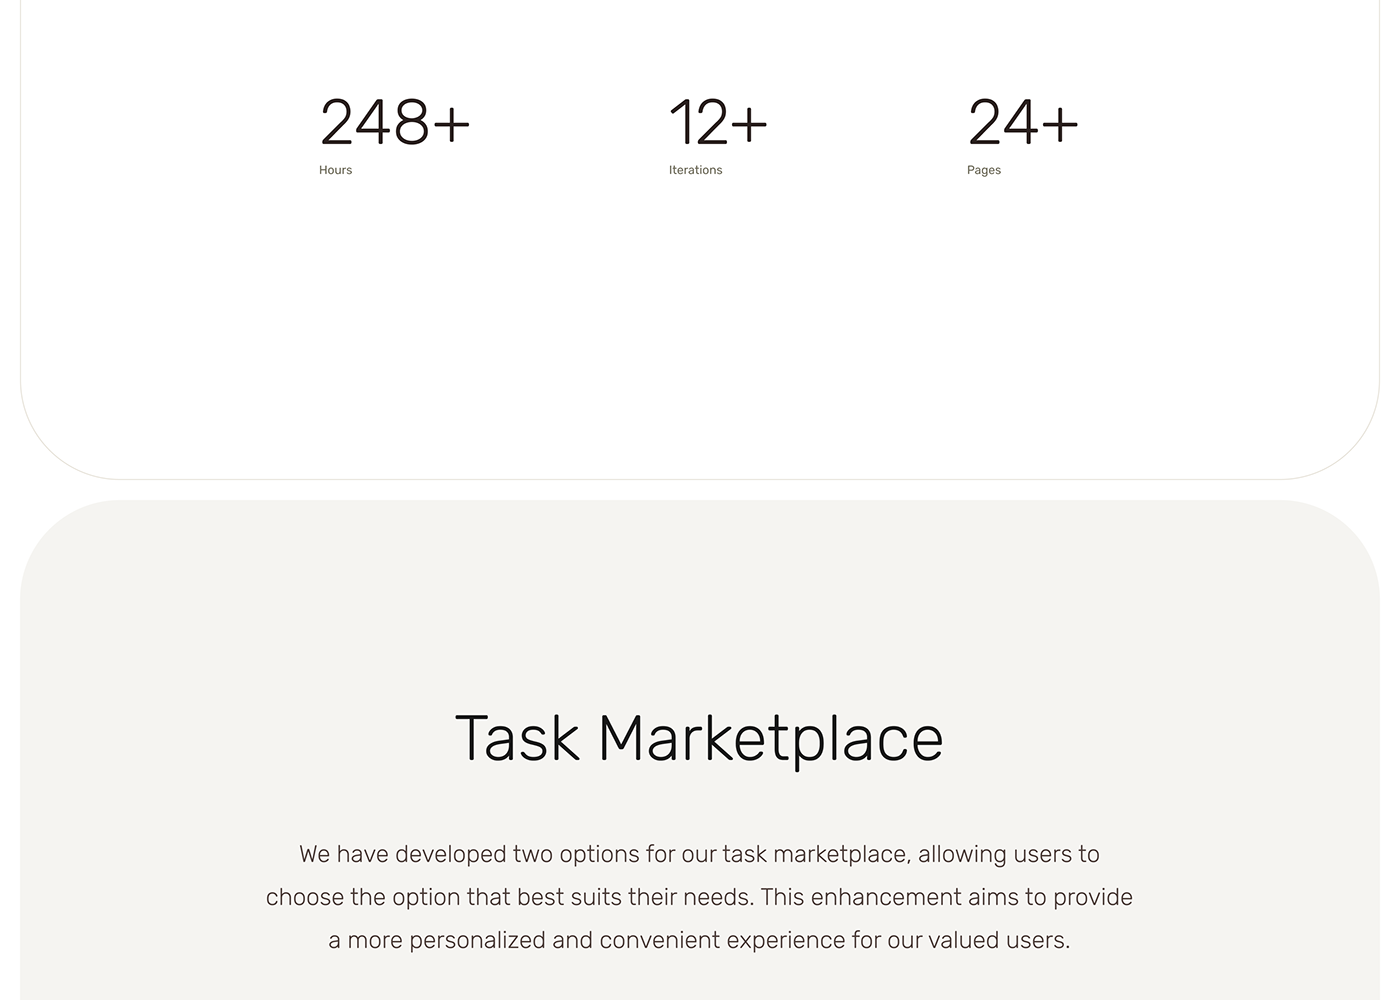1400x1000 pixels.
Task: Click the Hours label under 248+
Action: [x=335, y=170]
